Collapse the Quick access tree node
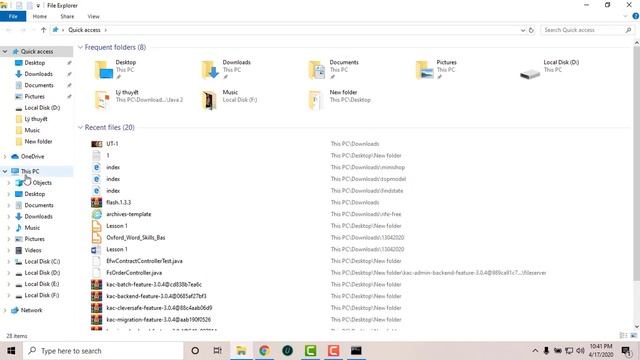The image size is (640, 360). (x=5, y=51)
